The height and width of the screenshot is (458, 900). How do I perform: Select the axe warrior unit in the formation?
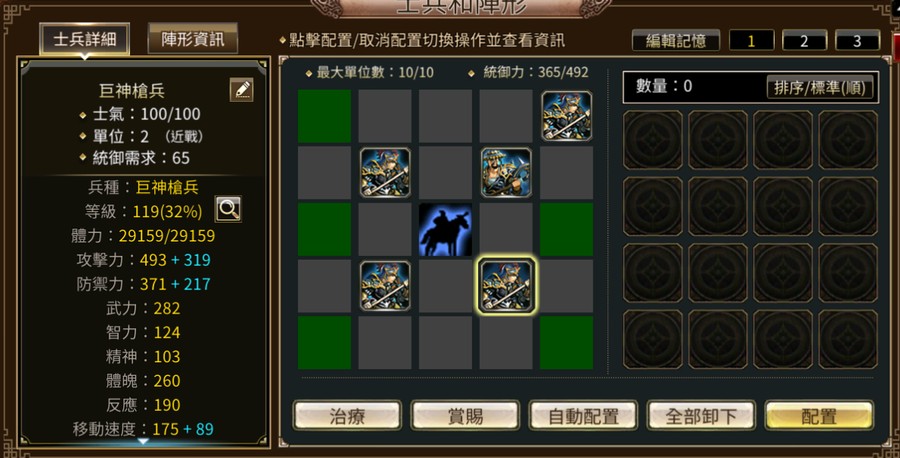506,172
